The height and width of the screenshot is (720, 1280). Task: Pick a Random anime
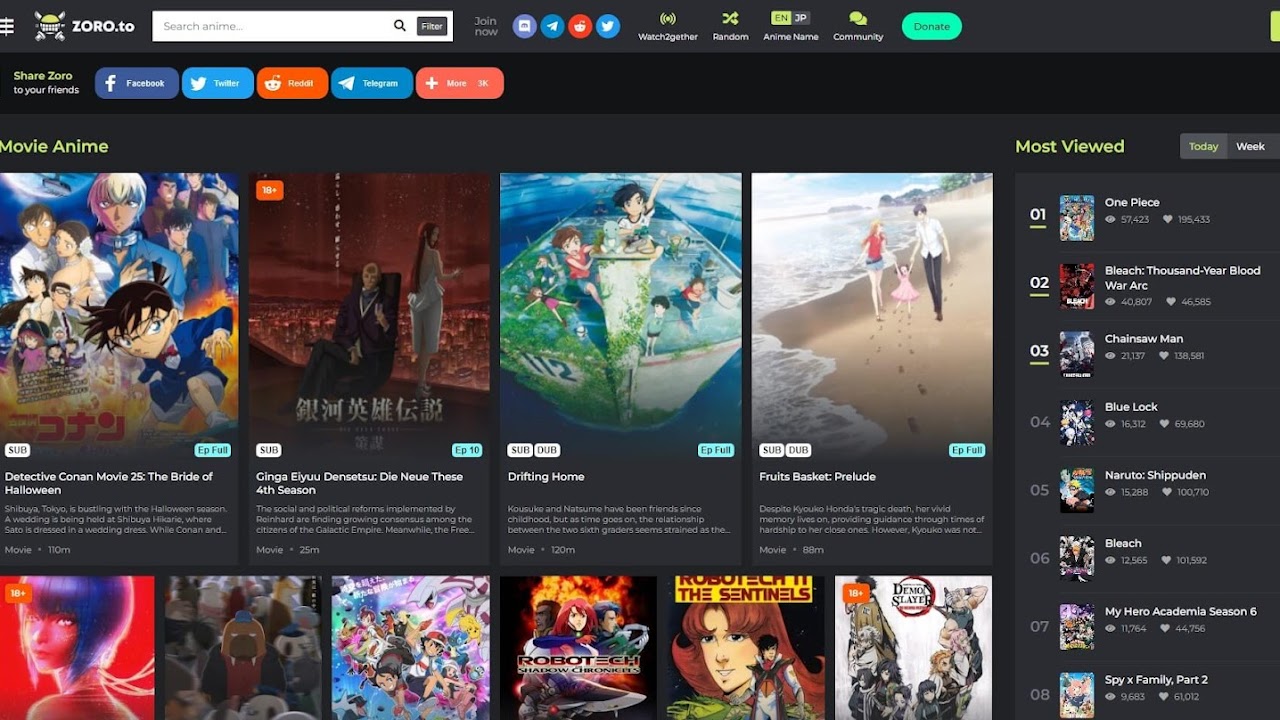(x=730, y=26)
